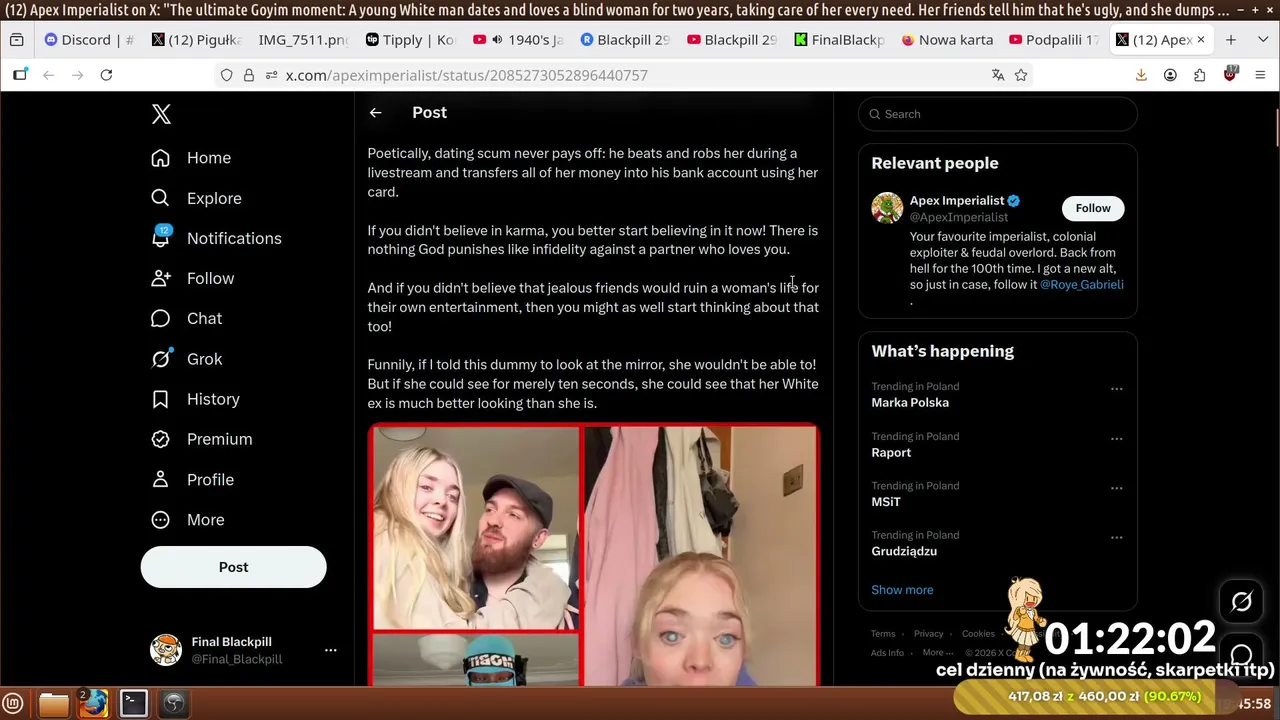Close the active Apex Imperialist tab
This screenshot has width=1280, height=720.
(1201, 40)
